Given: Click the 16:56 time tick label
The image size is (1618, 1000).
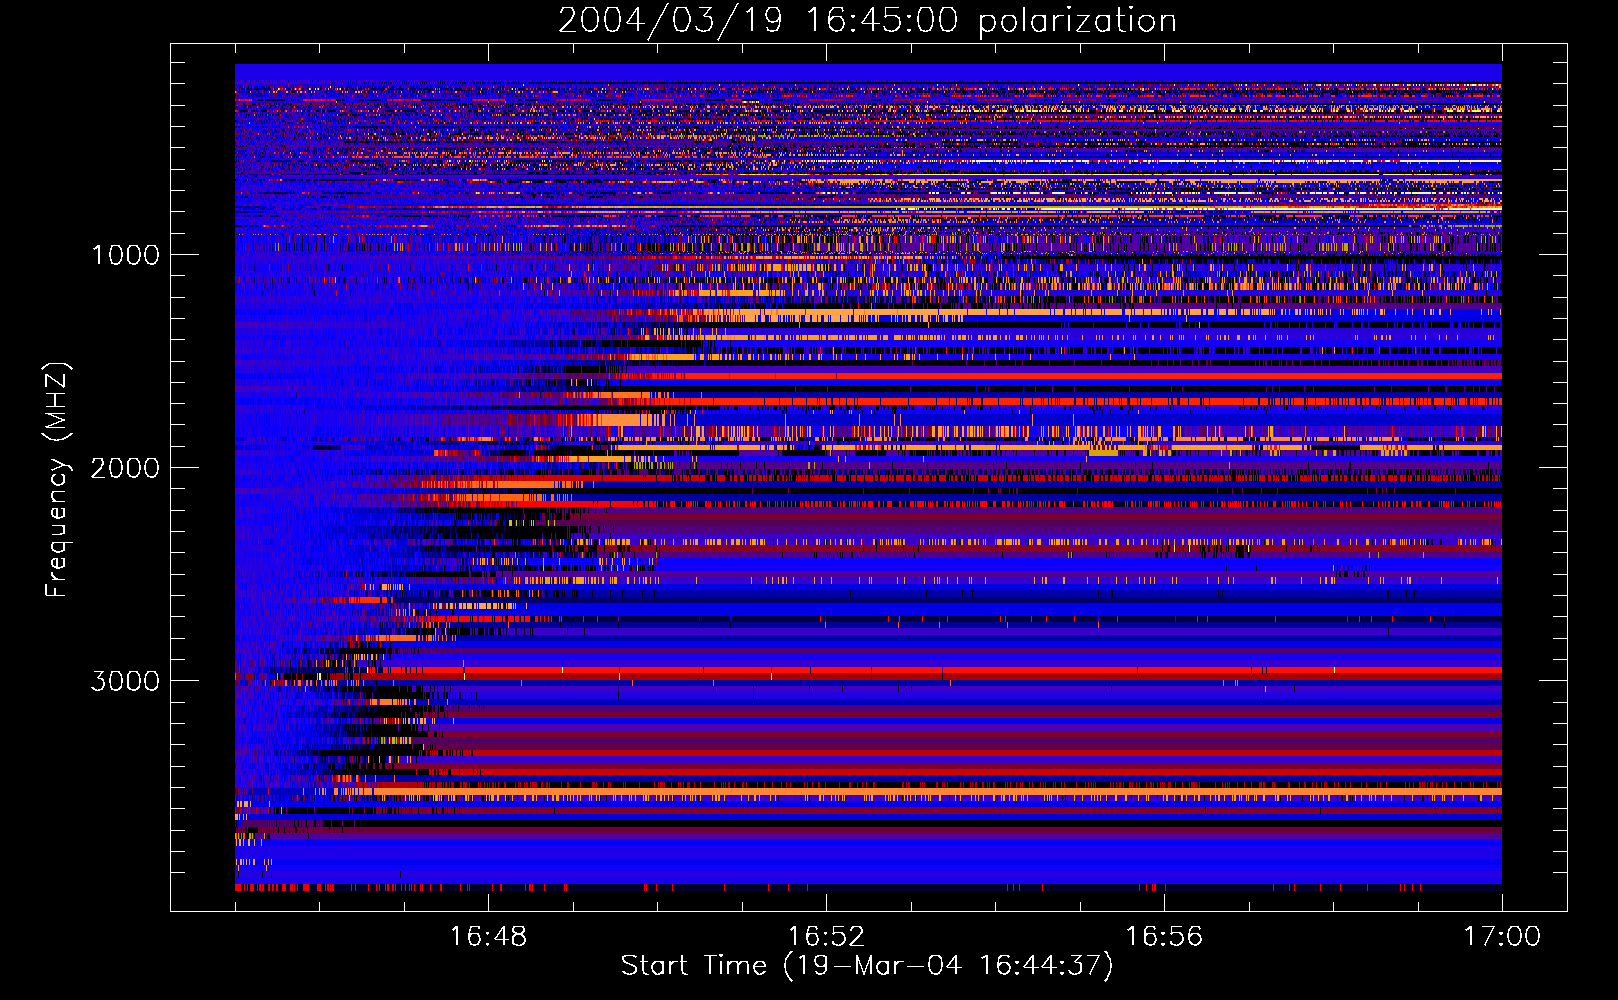Looking at the screenshot, I should (x=1164, y=937).
